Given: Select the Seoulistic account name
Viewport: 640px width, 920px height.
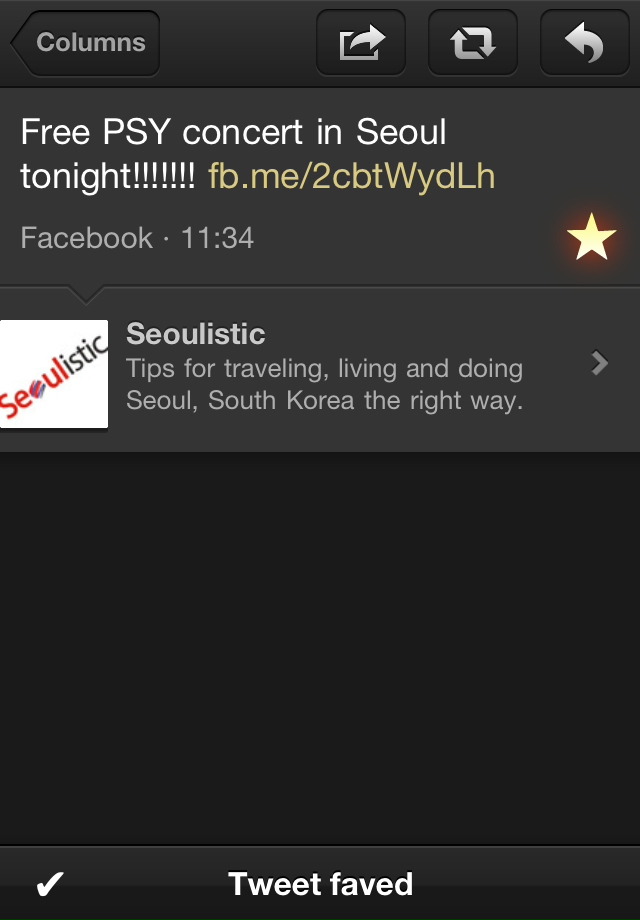Looking at the screenshot, I should 195,334.
